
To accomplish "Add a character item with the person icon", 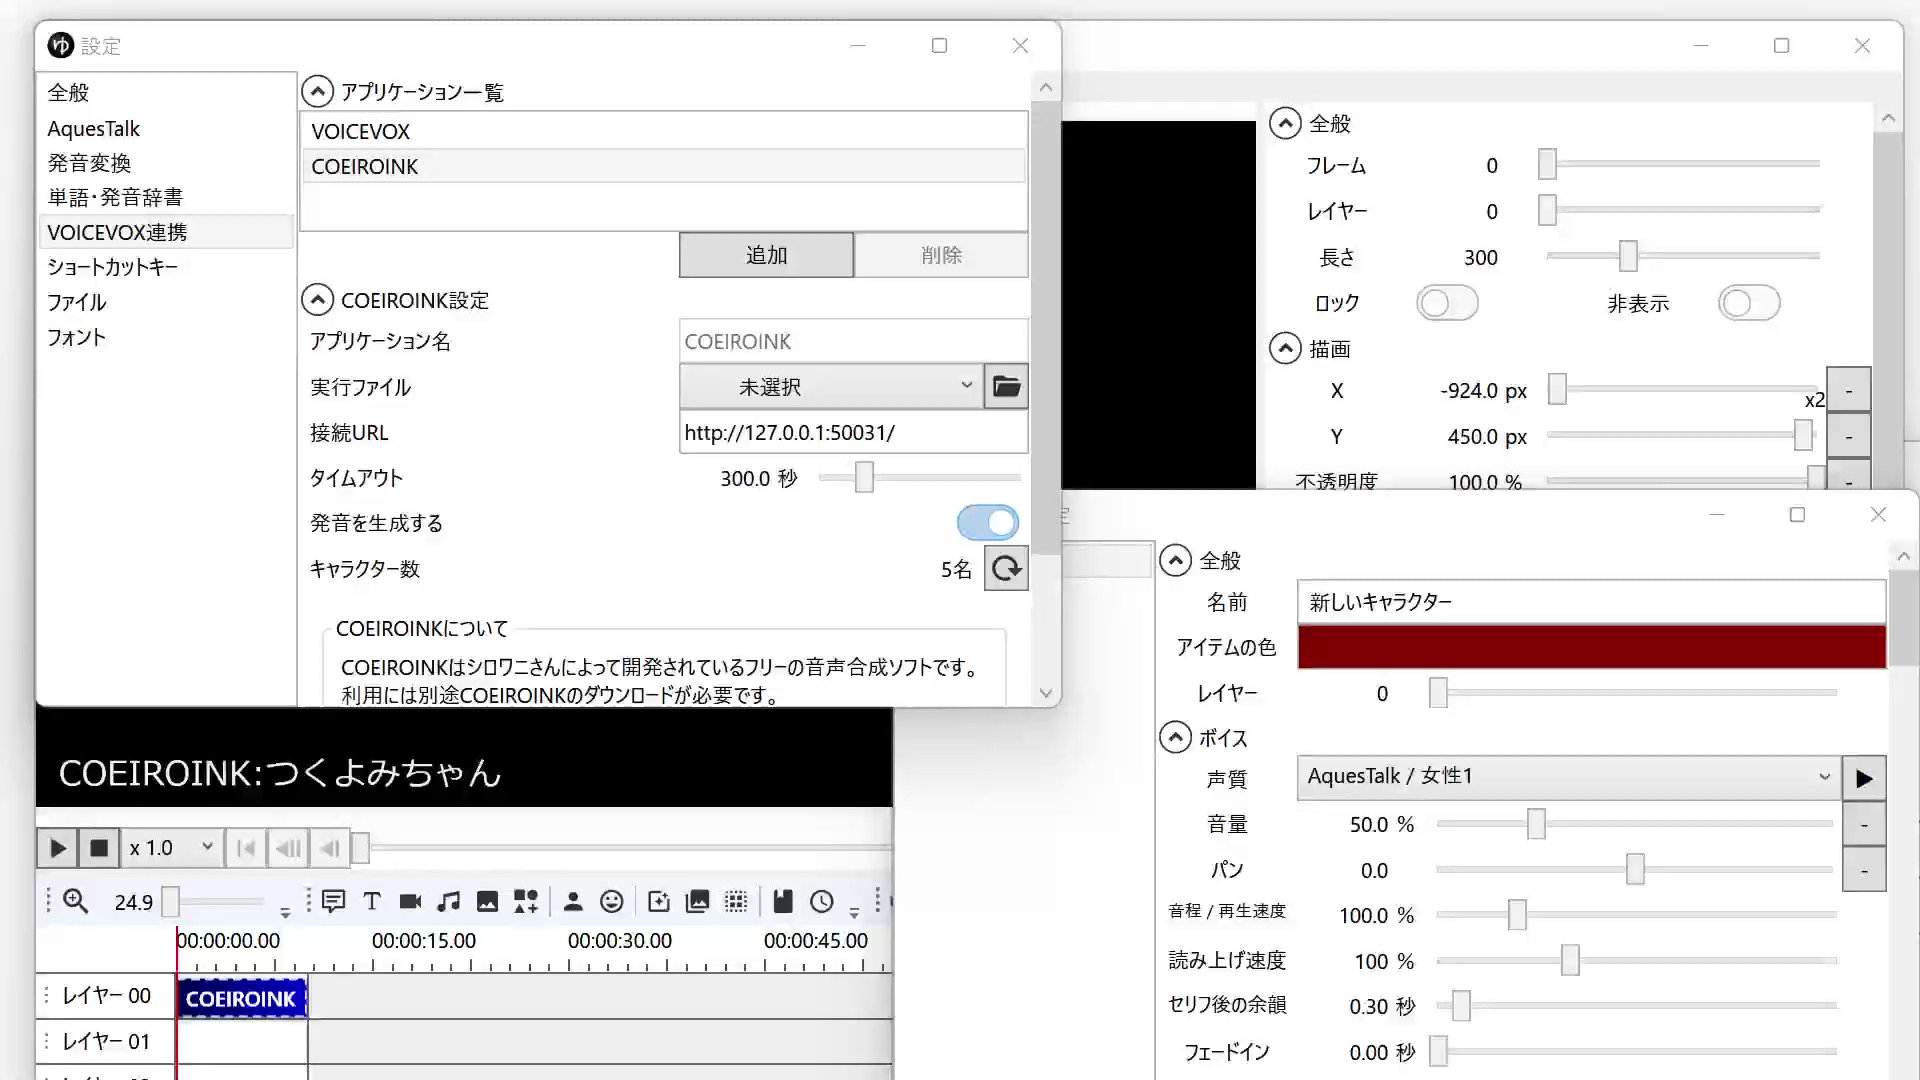I will point(573,901).
